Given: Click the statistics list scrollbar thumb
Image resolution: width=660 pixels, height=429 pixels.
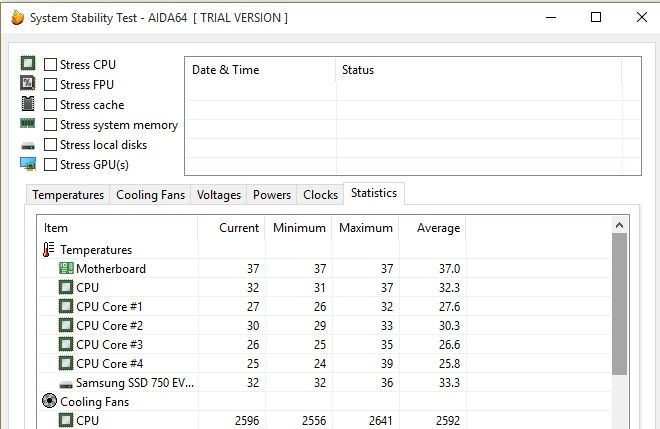Looking at the screenshot, I should 619,304.
